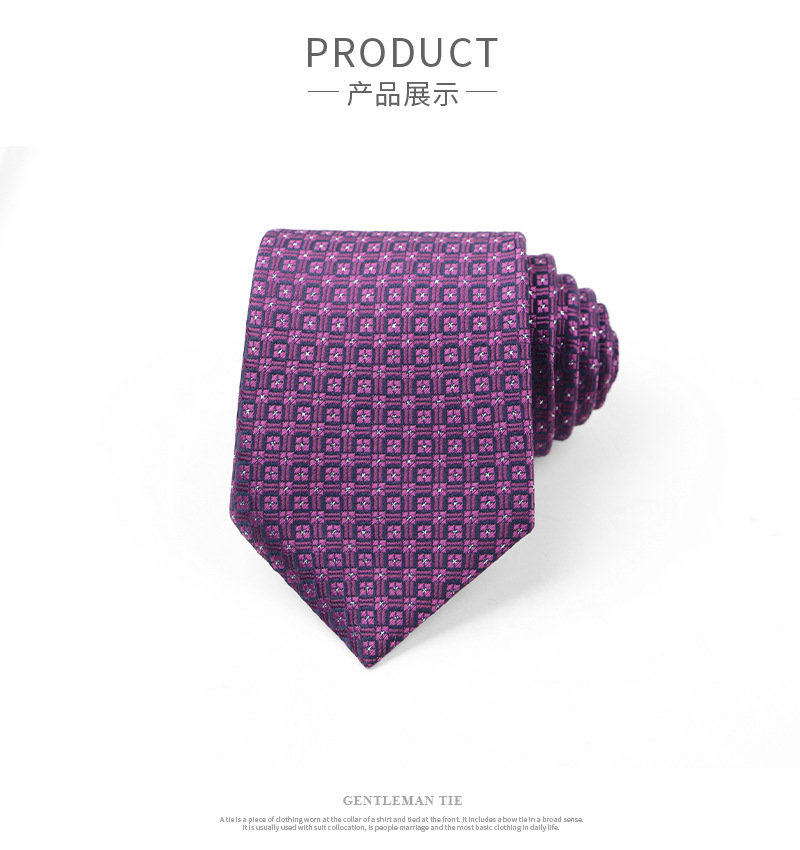Screen dimensions: 800x850
Task: Select the purple patterned tie image
Action: click(423, 448)
